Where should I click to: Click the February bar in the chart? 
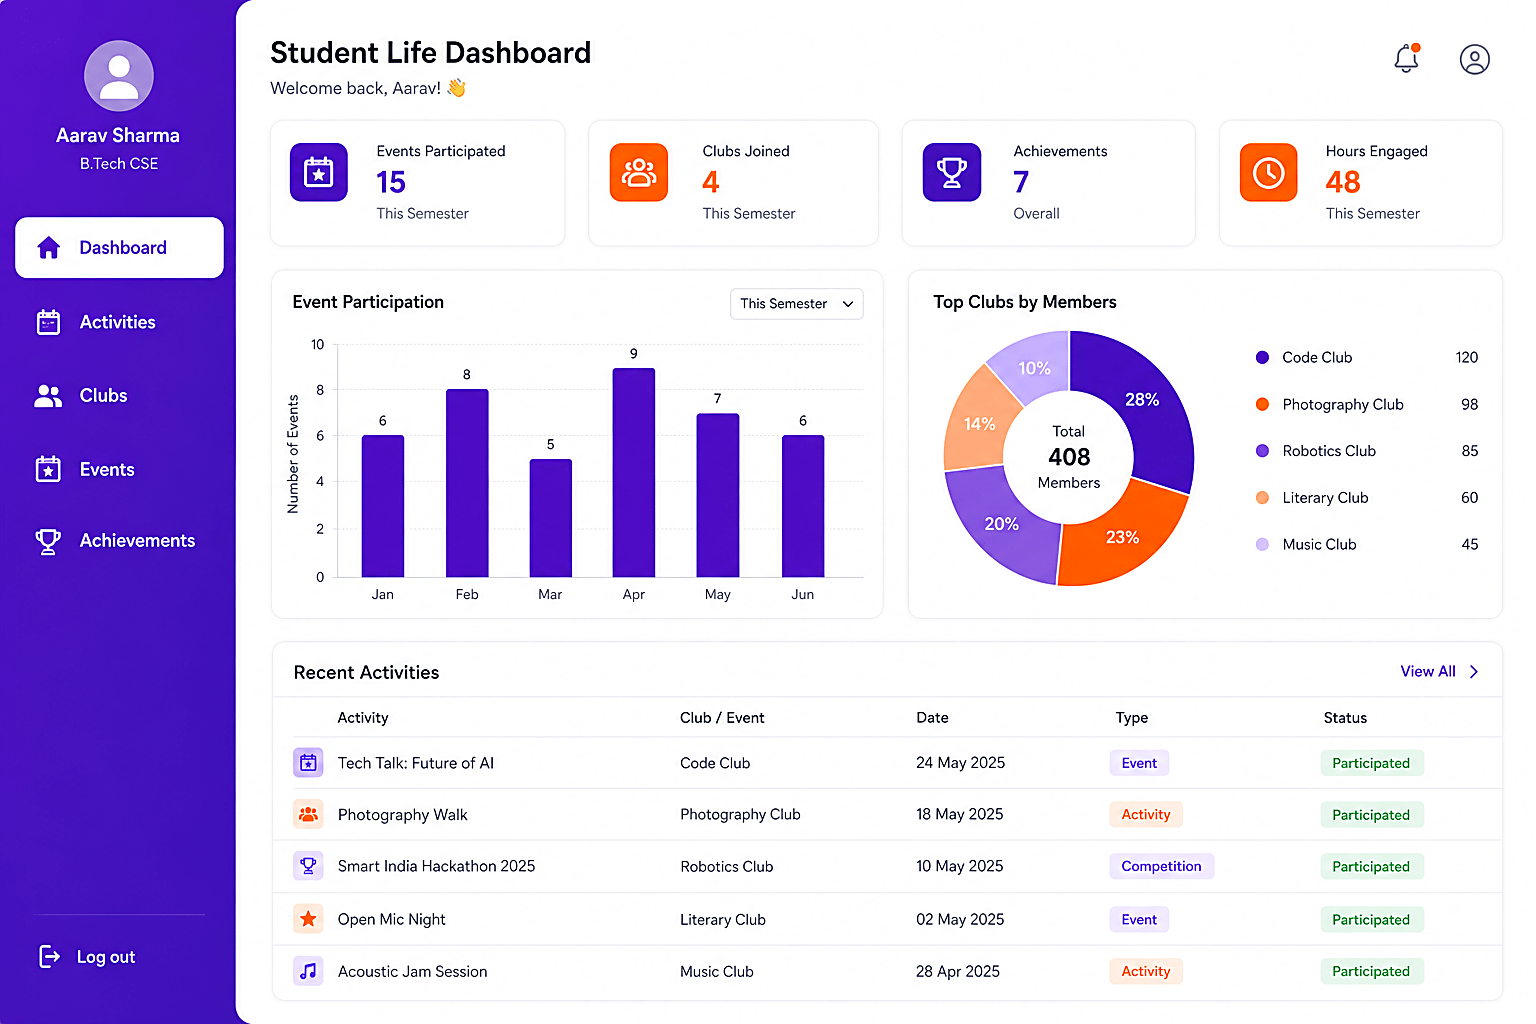467,483
